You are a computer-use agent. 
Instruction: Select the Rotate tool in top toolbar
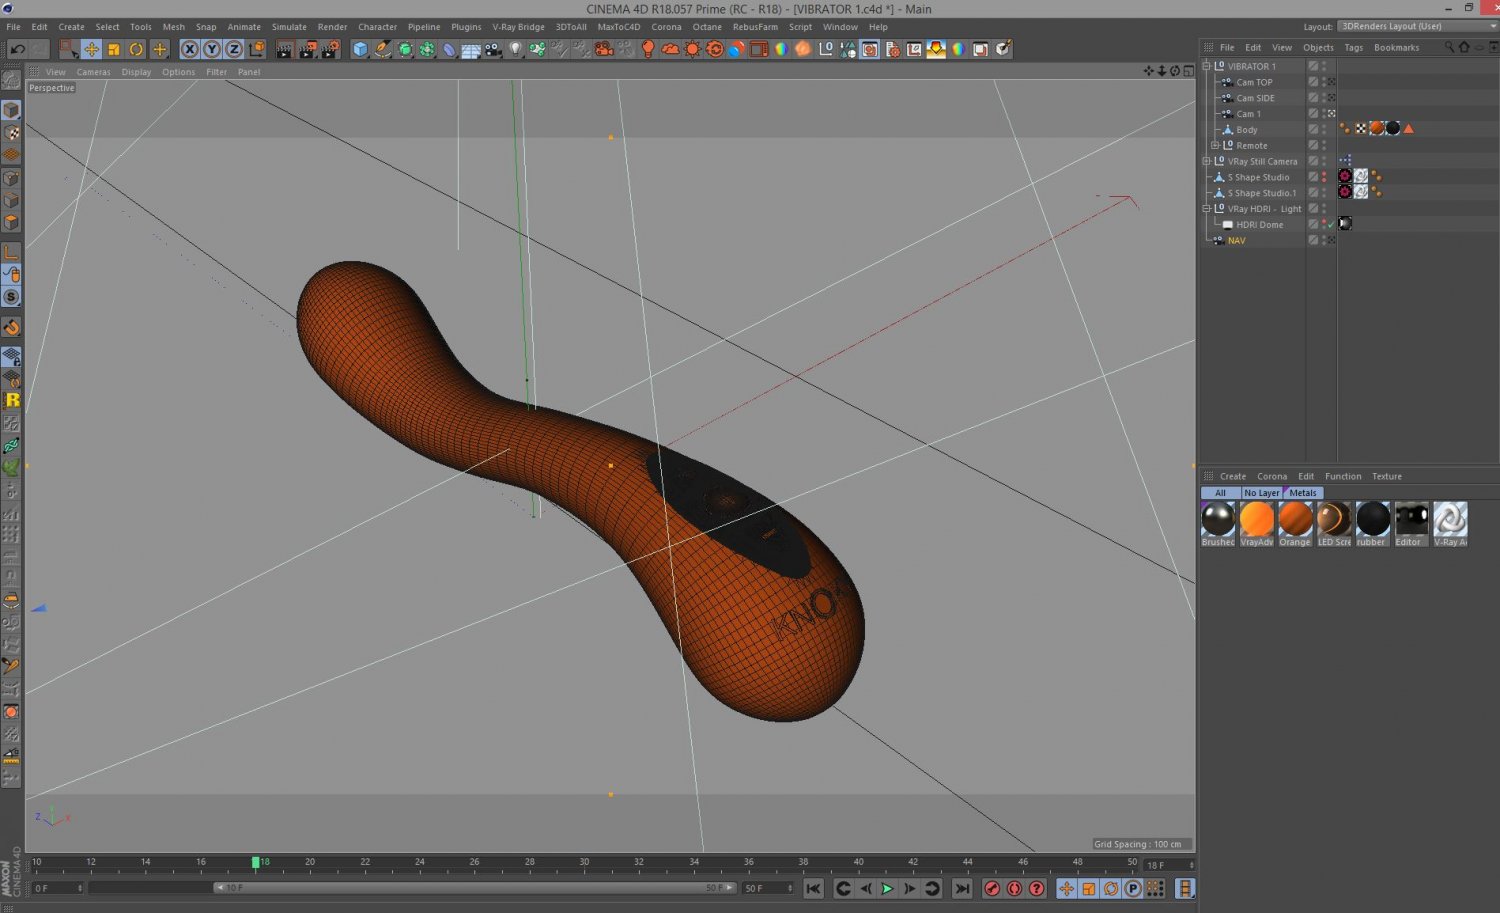136,49
